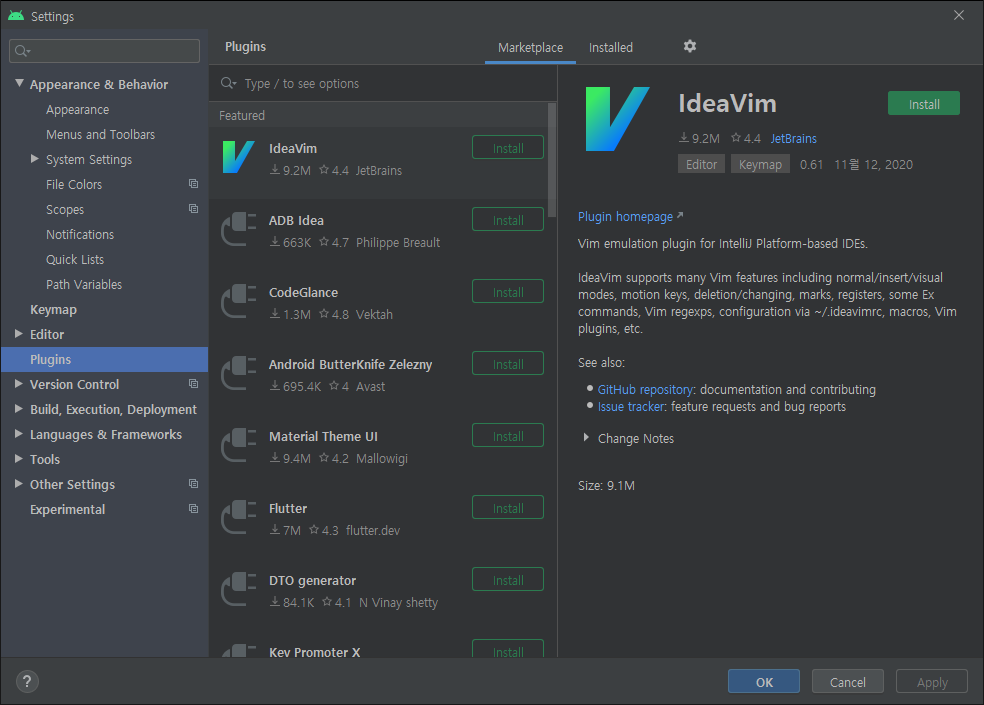The image size is (984, 705).
Task: Expand the Editor settings node
Action: click(x=19, y=333)
